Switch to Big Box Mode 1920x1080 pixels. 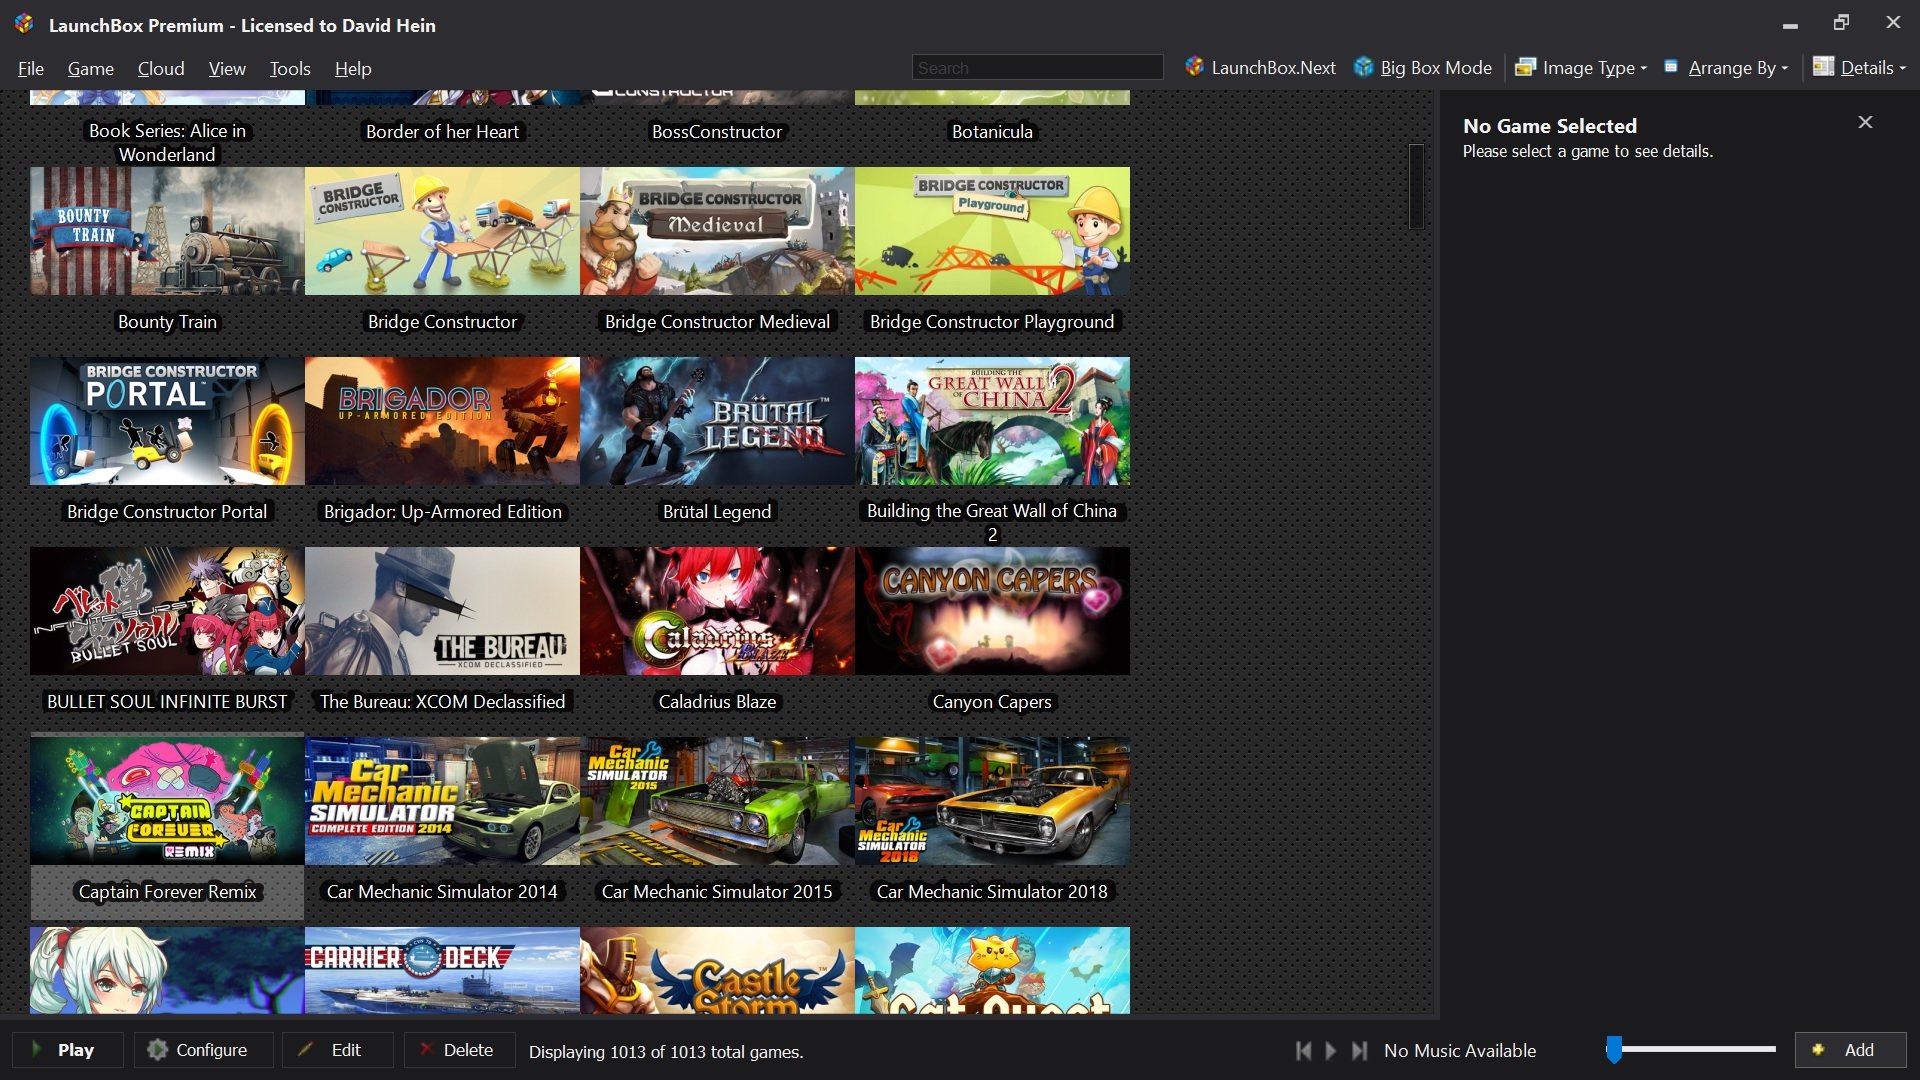pos(1423,68)
